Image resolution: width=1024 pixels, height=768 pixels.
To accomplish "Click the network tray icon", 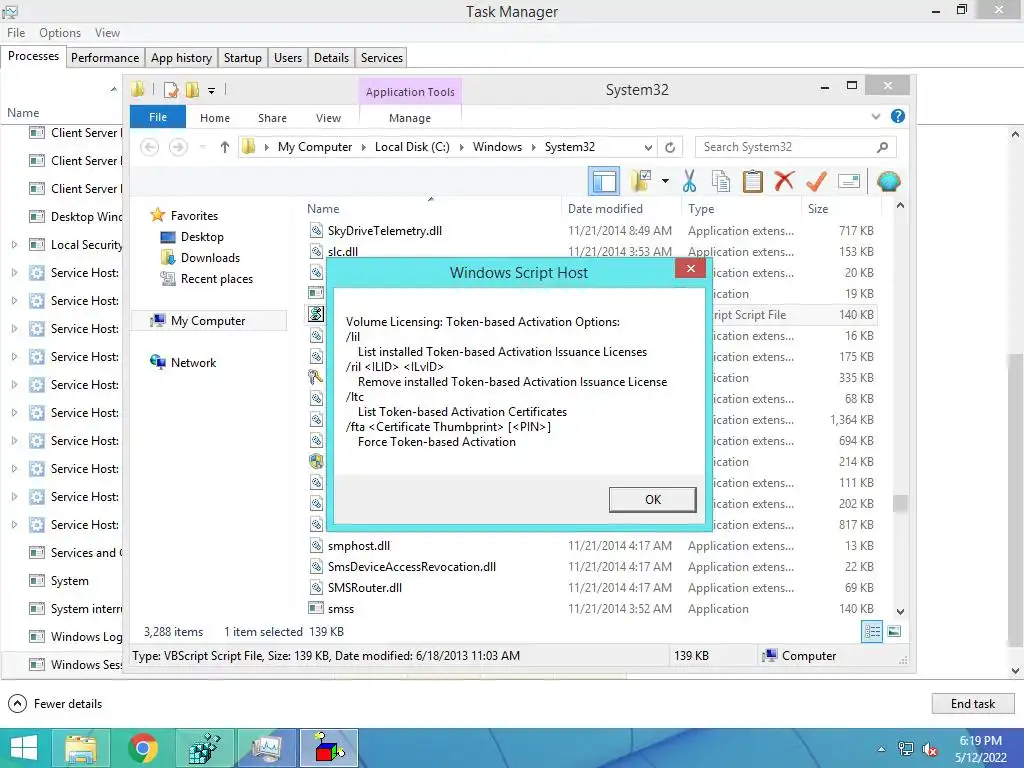I will [x=906, y=750].
